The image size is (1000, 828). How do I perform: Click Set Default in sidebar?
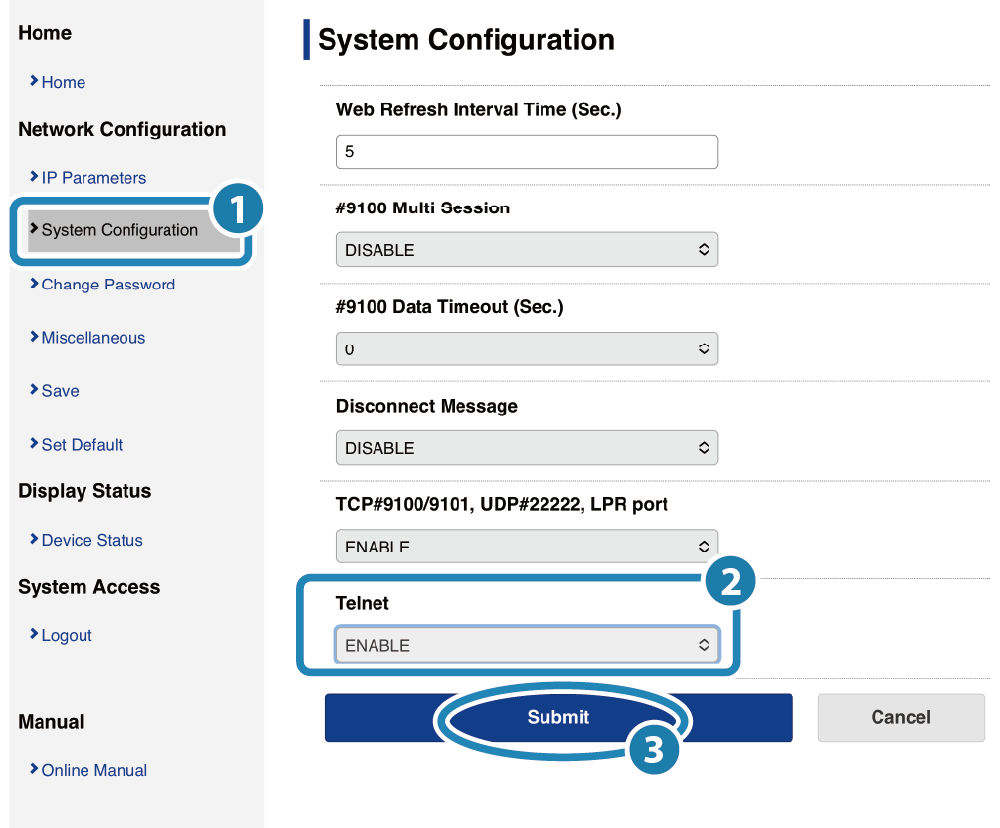(82, 445)
